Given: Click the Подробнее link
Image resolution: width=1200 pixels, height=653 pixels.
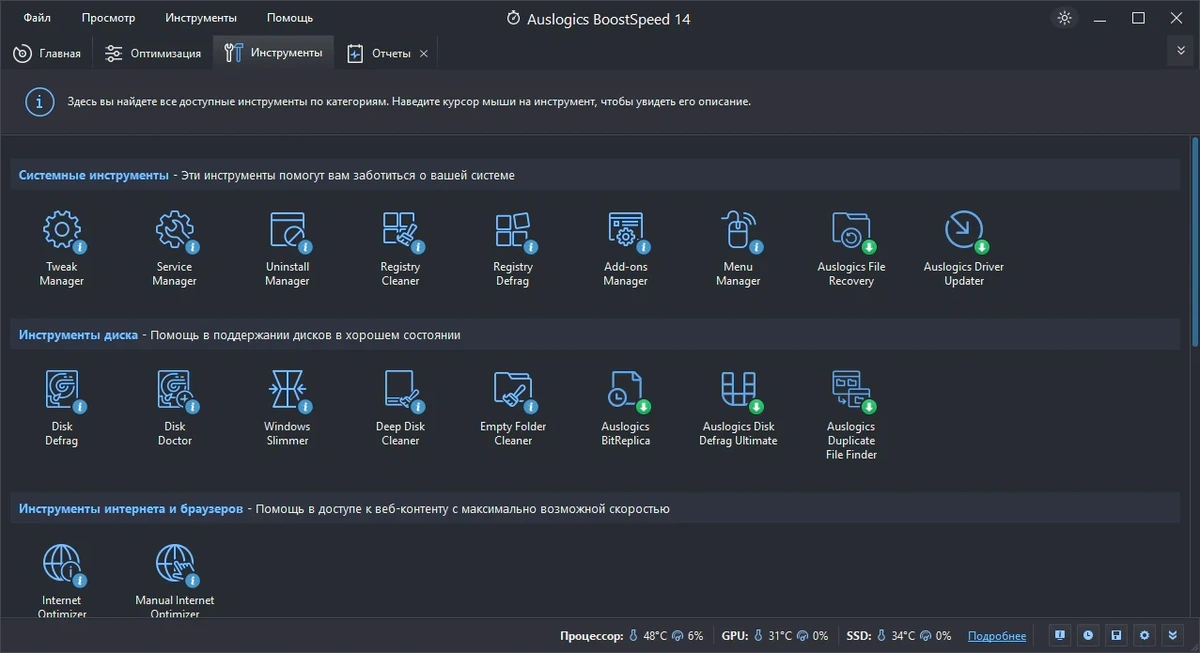Looking at the screenshot, I should (996, 636).
